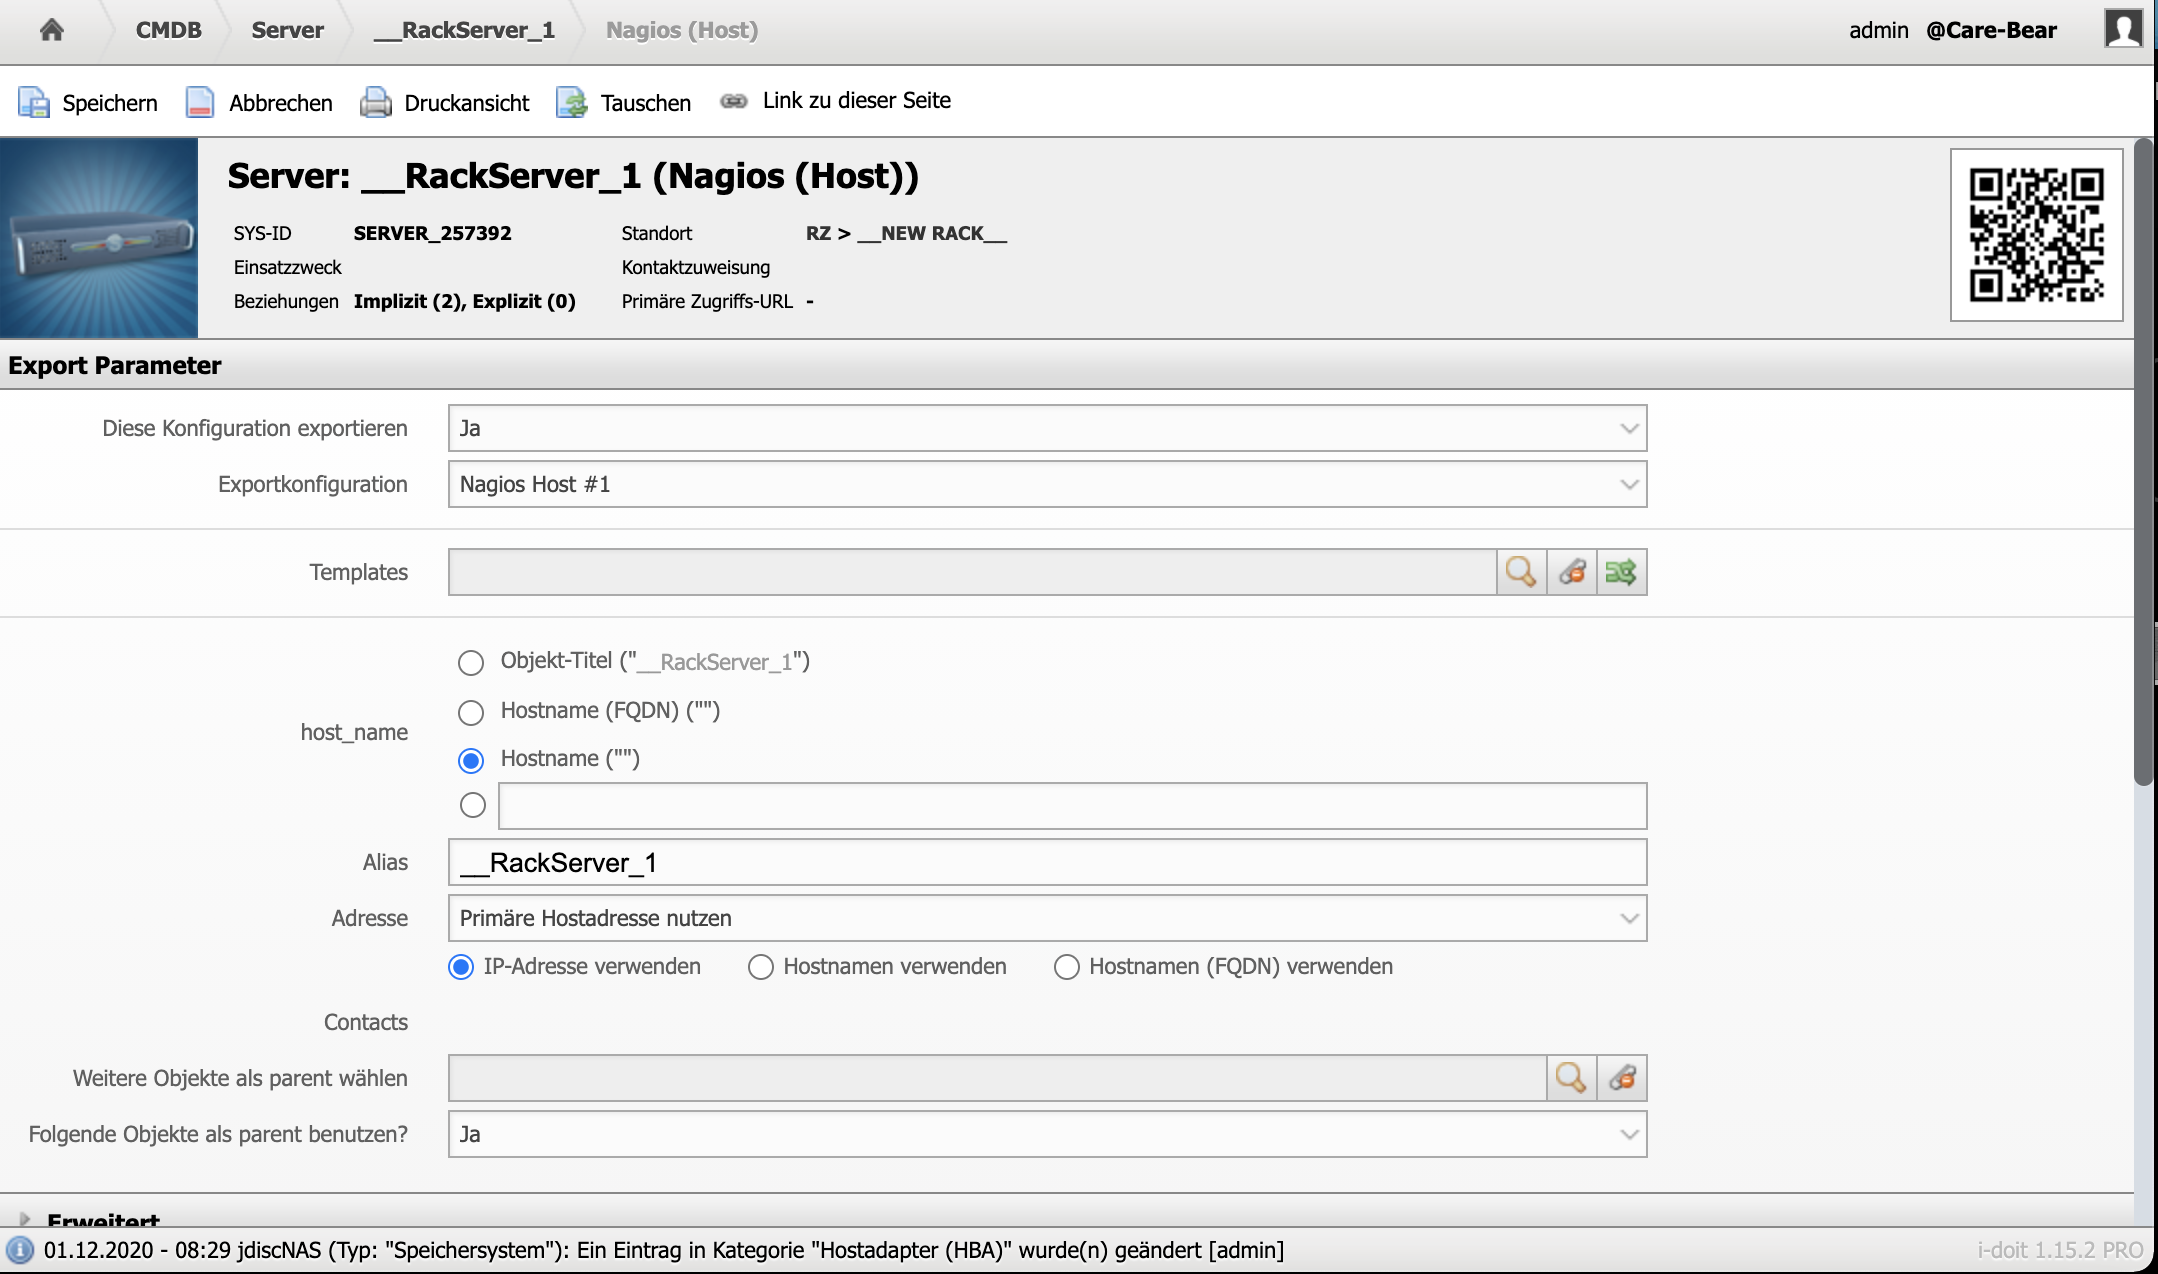Detach parent objects icon
The width and height of the screenshot is (2158, 1274).
pos(1622,1078)
